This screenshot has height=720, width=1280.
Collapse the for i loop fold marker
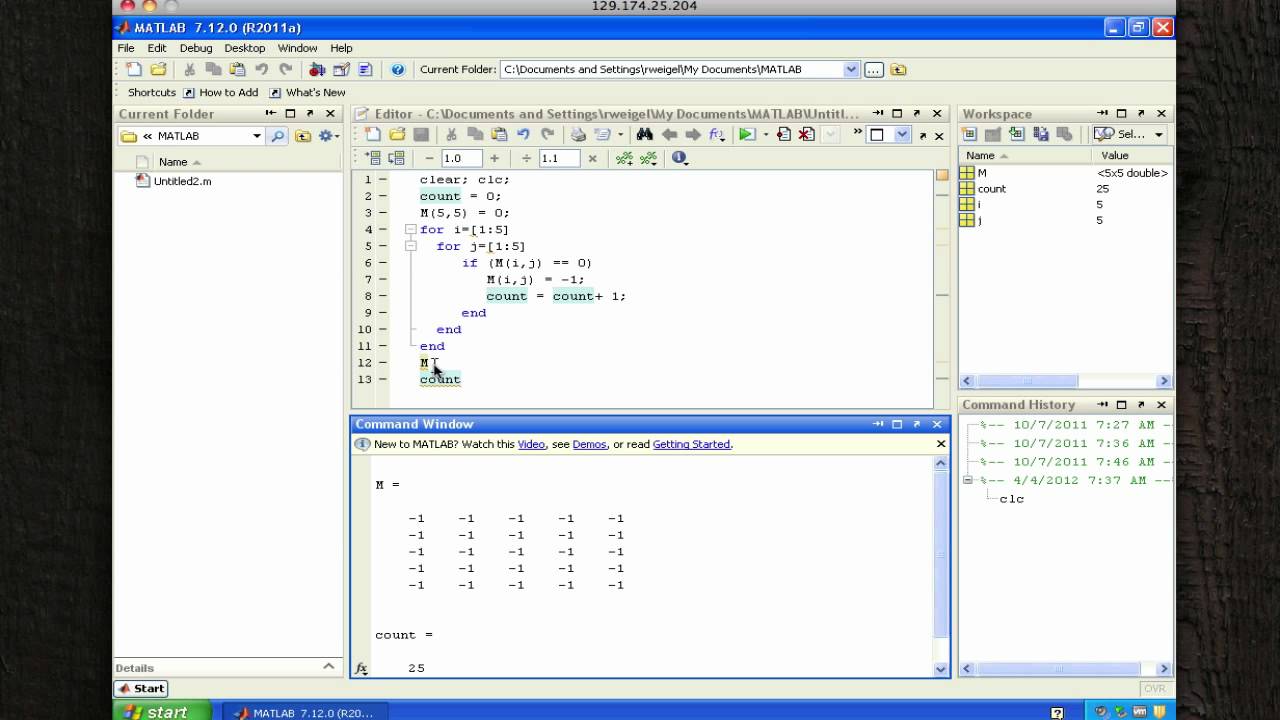point(410,230)
